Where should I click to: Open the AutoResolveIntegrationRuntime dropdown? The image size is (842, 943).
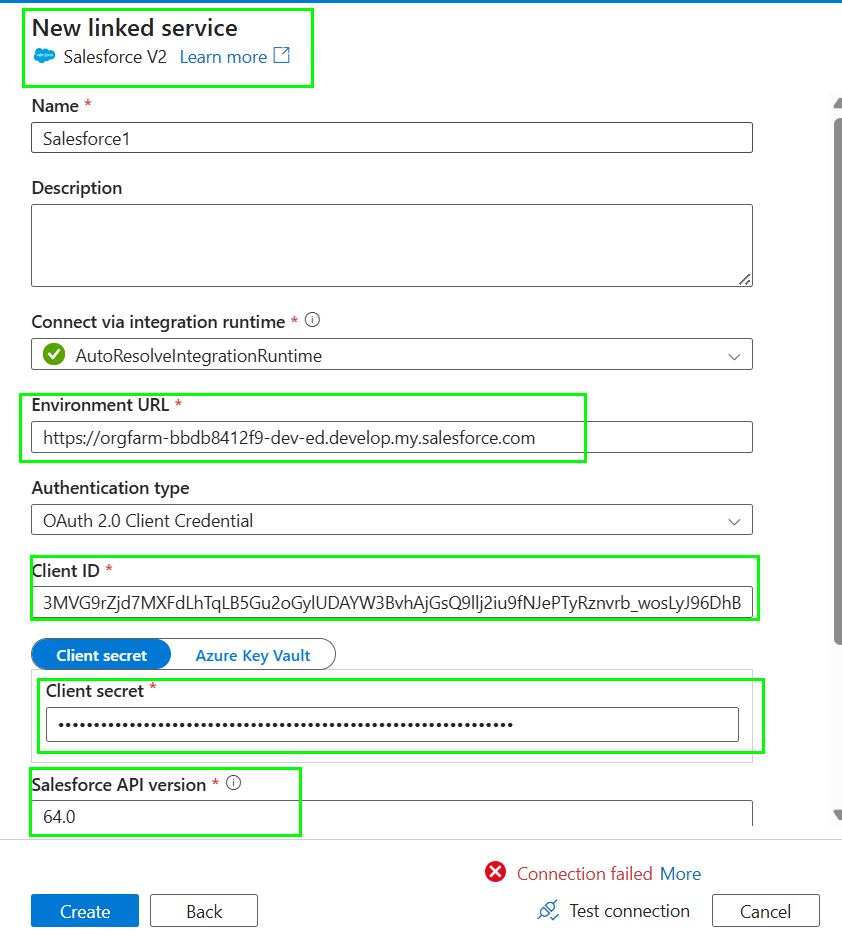pyautogui.click(x=392, y=354)
